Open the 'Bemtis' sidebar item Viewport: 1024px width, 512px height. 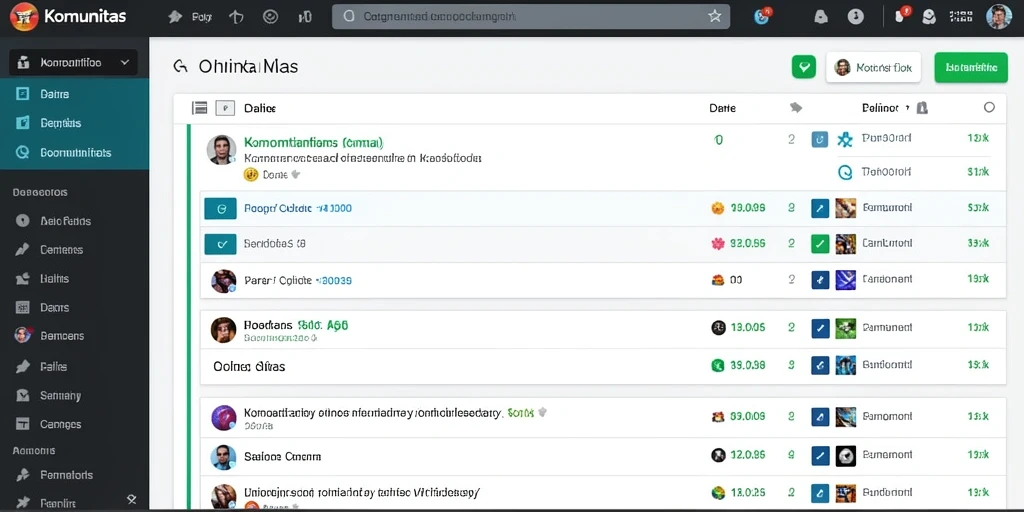click(74, 123)
